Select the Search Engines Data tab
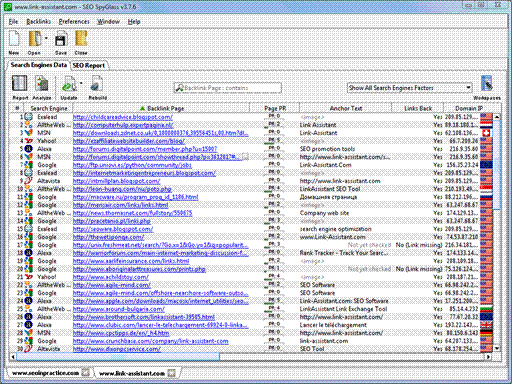 pos(38,65)
